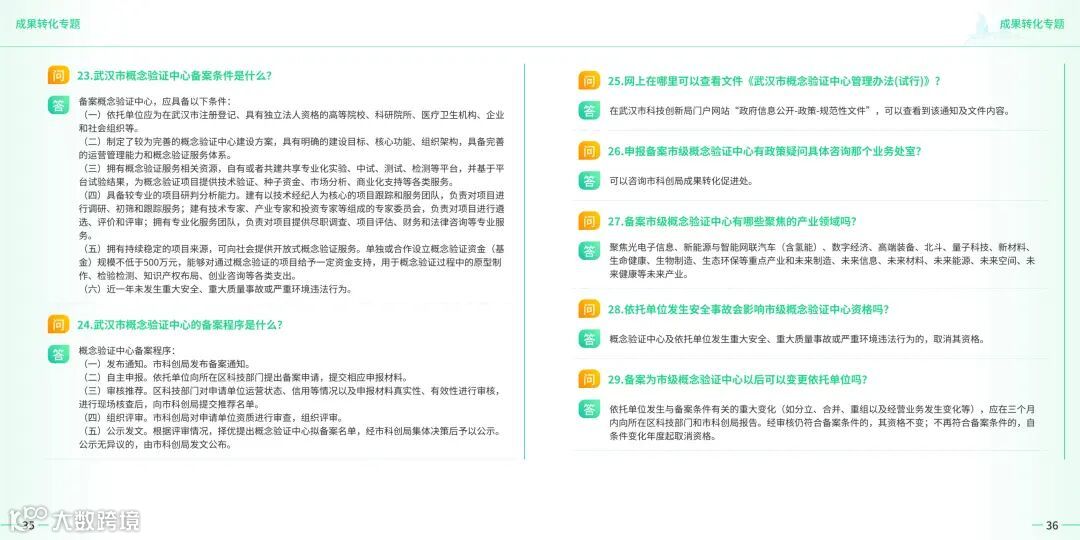Click the 答 icon under question 25
This screenshot has width=1080, height=540.
589,110
